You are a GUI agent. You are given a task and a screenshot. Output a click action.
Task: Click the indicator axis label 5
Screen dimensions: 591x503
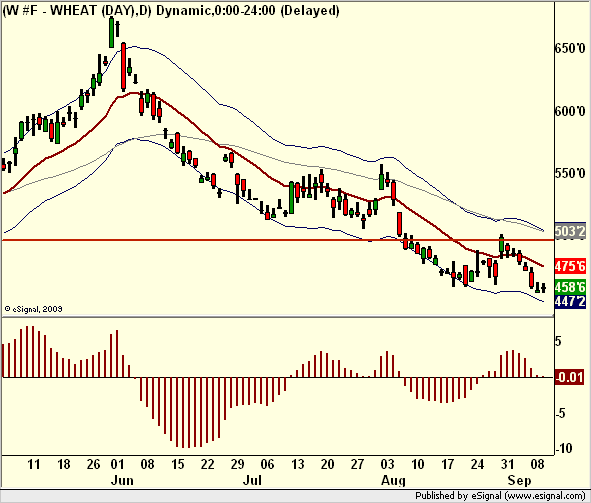(559, 341)
